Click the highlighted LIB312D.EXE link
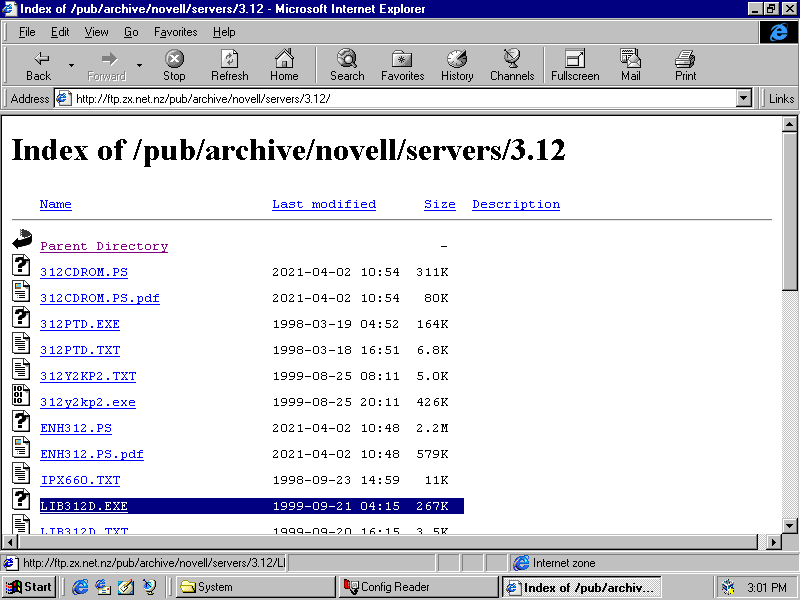This screenshot has height=600, width=800. click(84, 506)
